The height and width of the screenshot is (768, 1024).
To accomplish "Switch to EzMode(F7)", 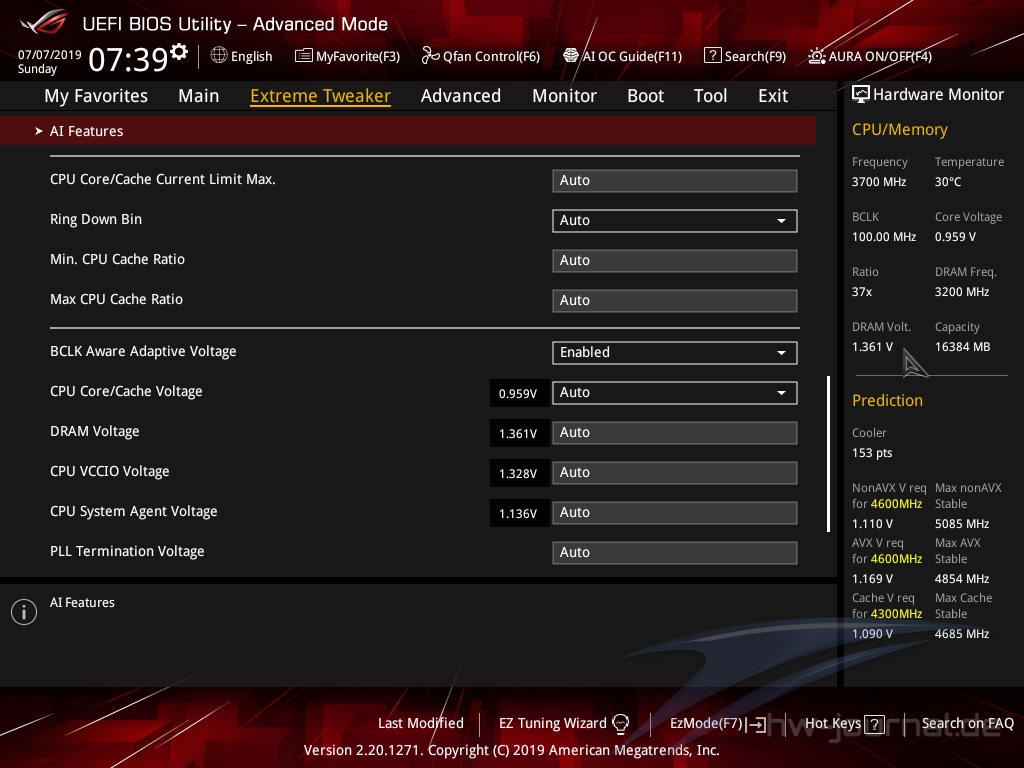I will (x=706, y=723).
